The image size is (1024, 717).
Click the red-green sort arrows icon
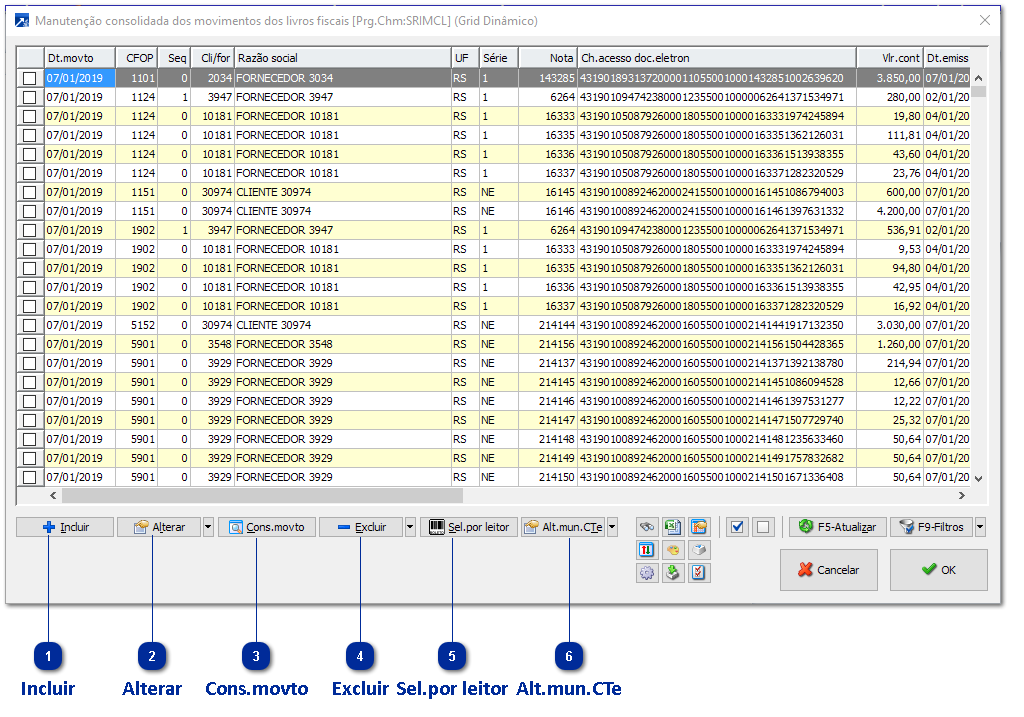click(648, 550)
